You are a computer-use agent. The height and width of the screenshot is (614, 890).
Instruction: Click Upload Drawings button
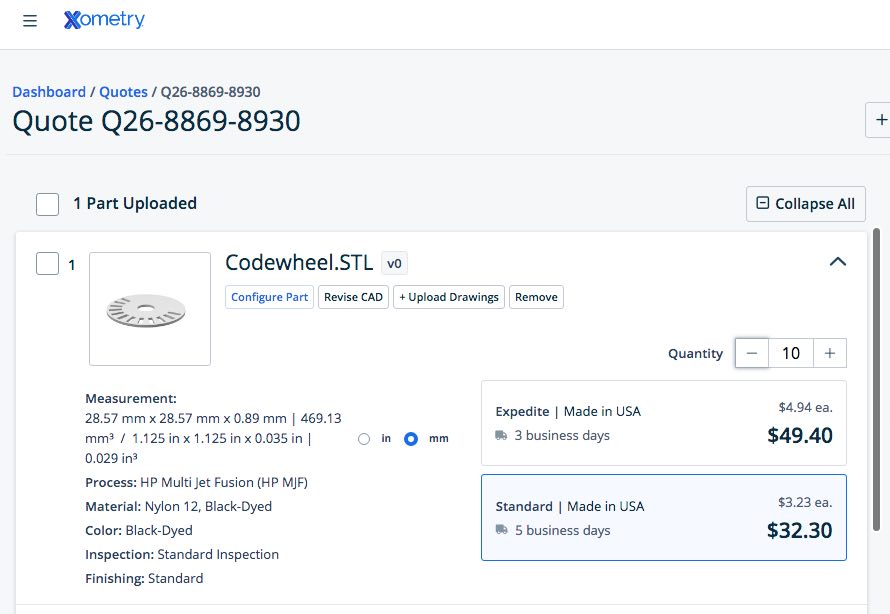[x=449, y=297]
